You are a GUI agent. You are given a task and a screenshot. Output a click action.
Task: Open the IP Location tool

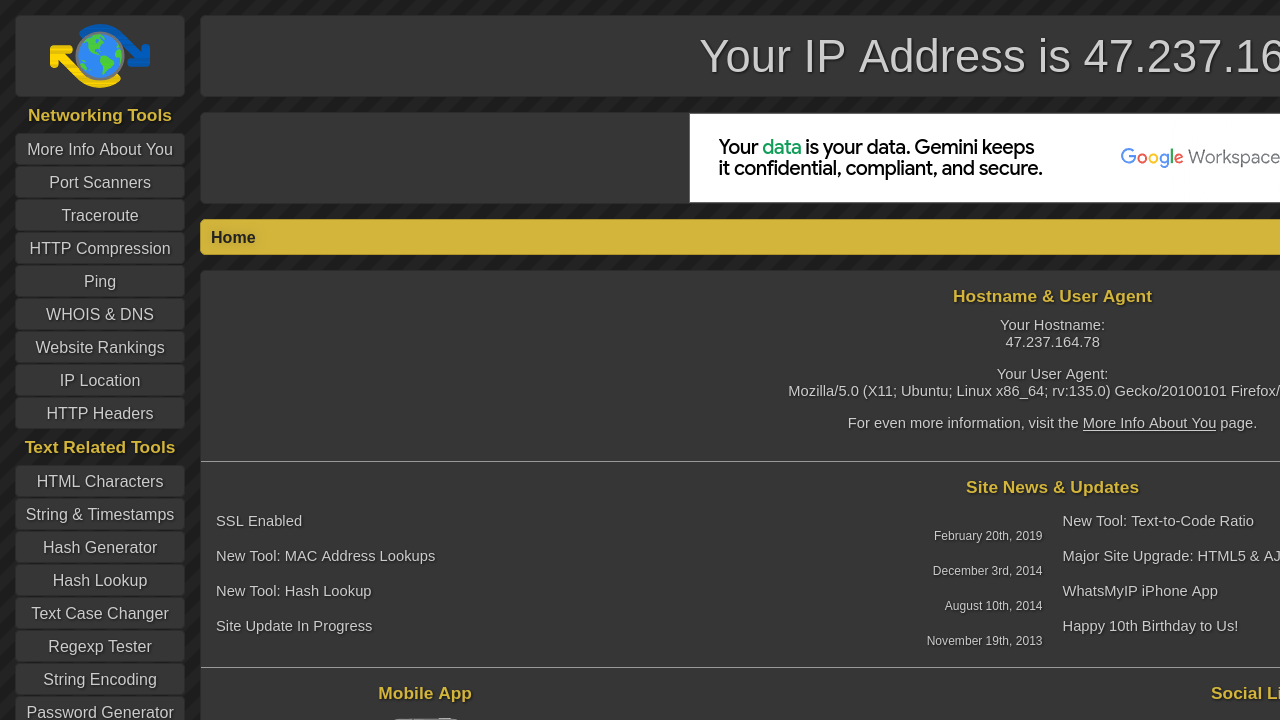tap(100, 380)
